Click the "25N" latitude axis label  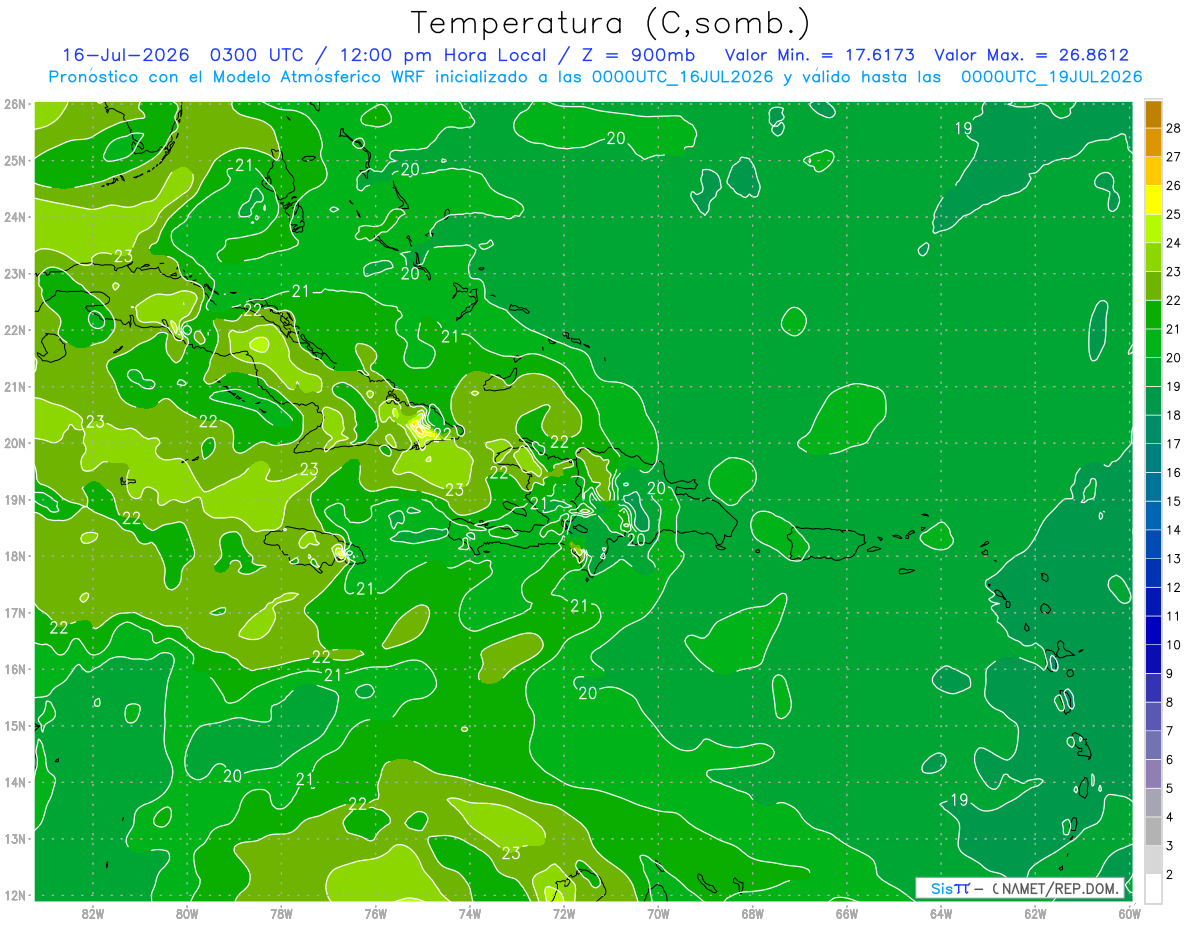click(14, 160)
